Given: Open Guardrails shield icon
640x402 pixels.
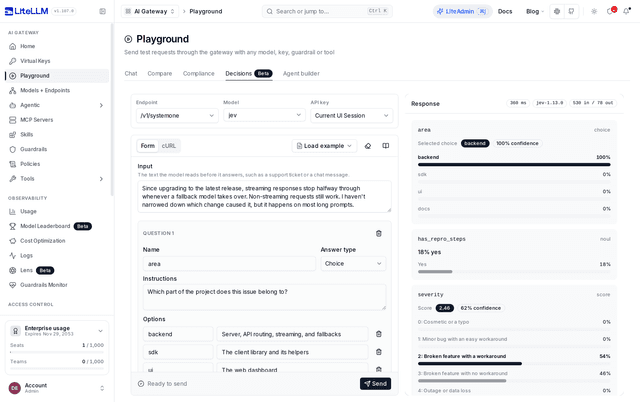Looking at the screenshot, I should (13, 149).
